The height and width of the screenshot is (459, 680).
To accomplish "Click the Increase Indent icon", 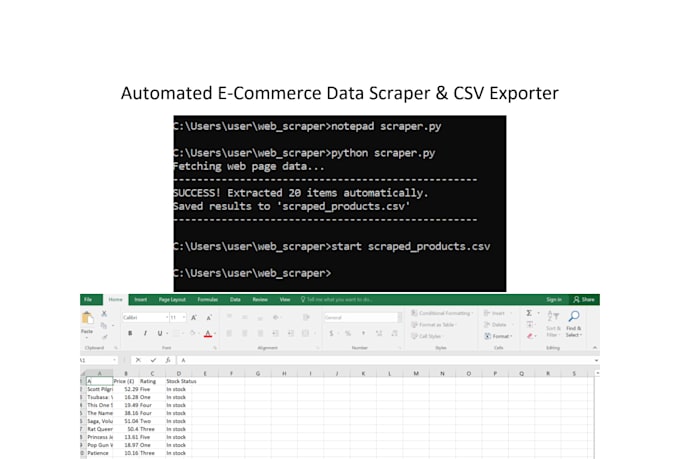I will coord(291,333).
